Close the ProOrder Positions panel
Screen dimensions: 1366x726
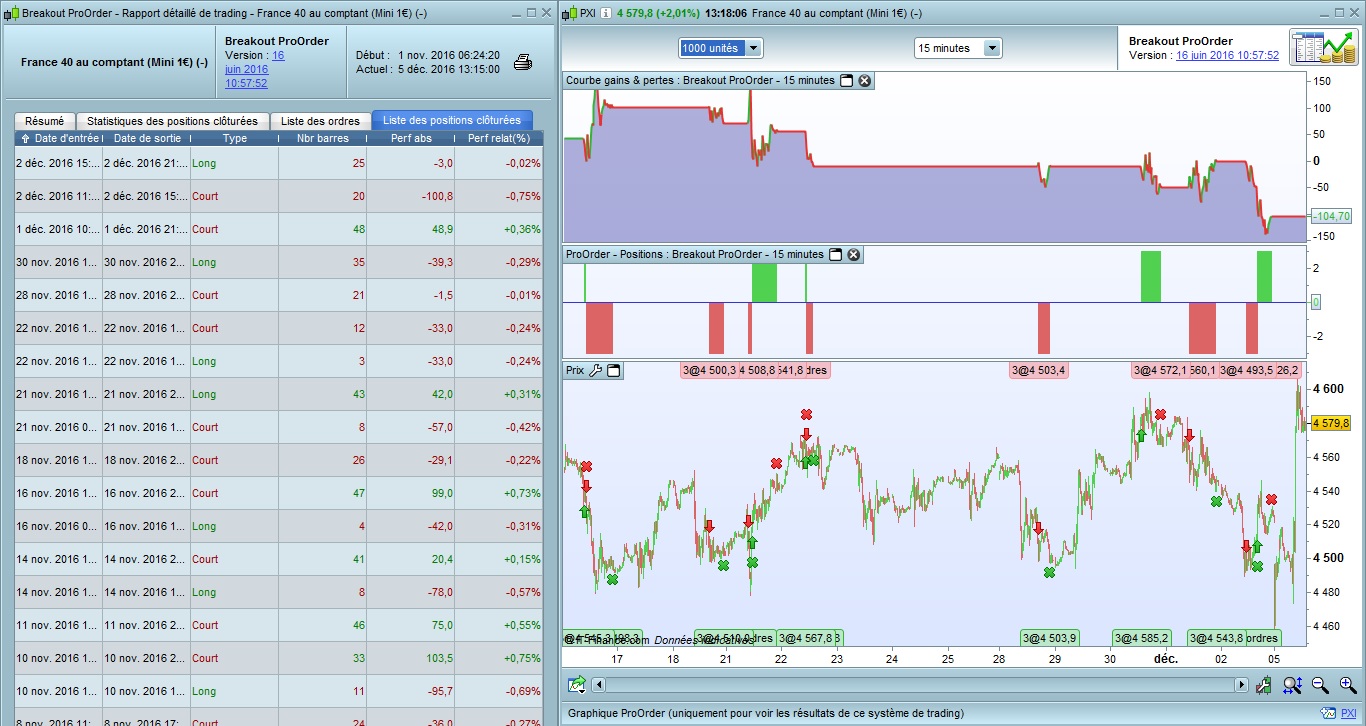854,255
